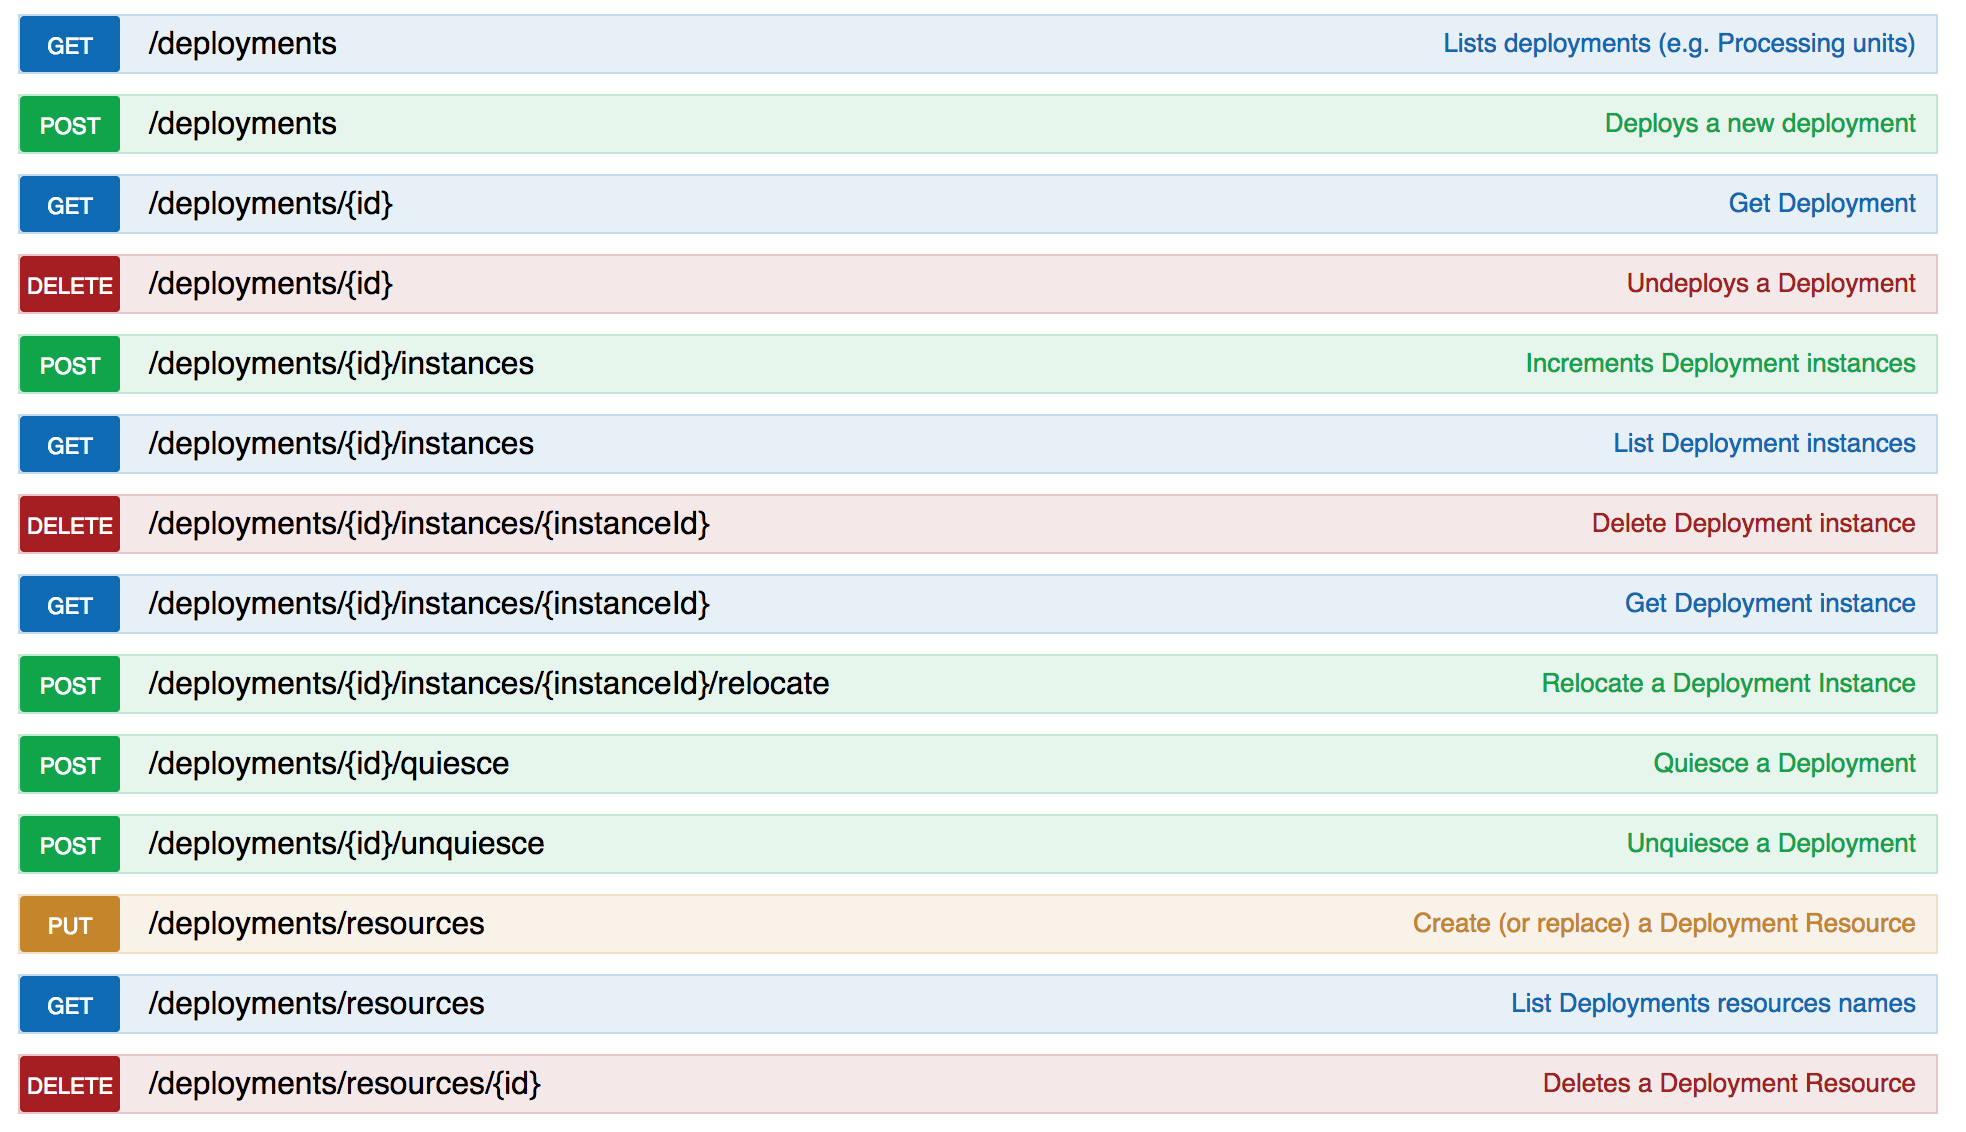Screen dimensions: 1966x1132
Task: Open /deployments/resources path in PUT row
Action: point(316,924)
